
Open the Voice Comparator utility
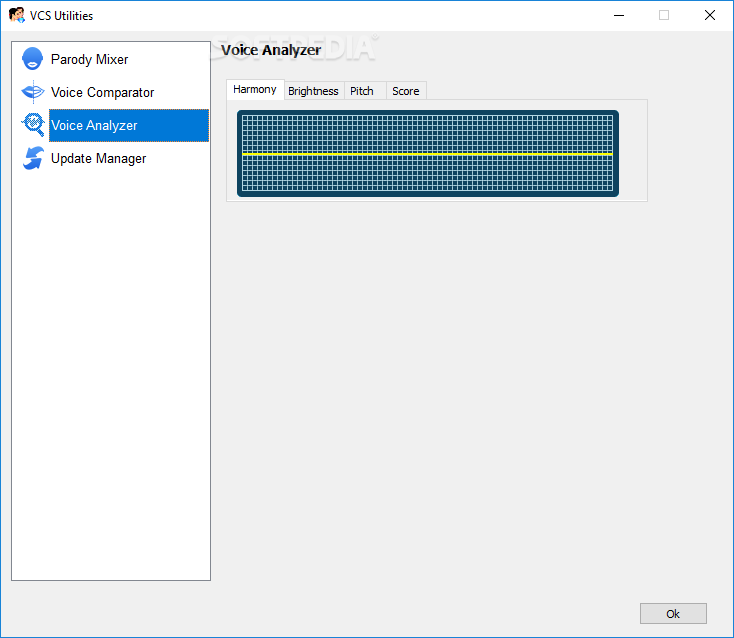pyautogui.click(x=102, y=92)
